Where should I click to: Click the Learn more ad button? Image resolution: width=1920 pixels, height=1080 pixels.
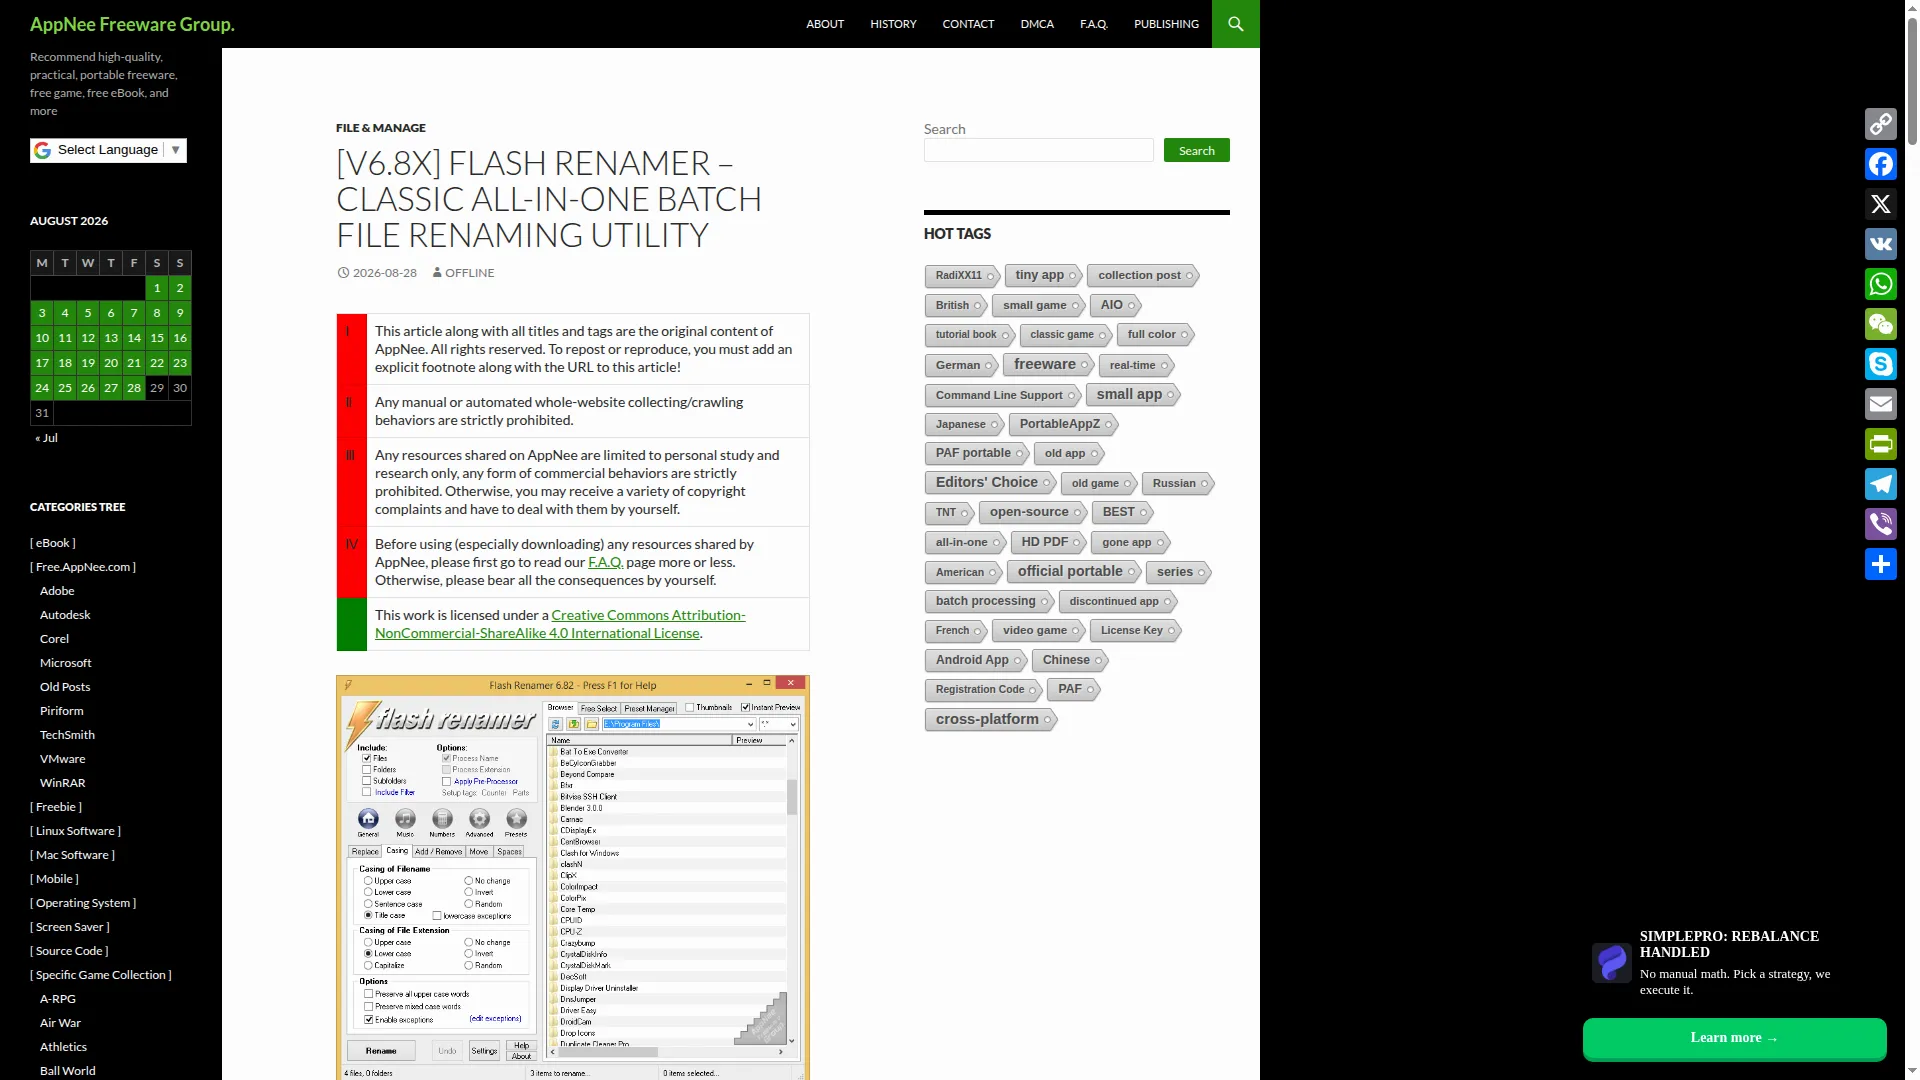point(1735,1038)
